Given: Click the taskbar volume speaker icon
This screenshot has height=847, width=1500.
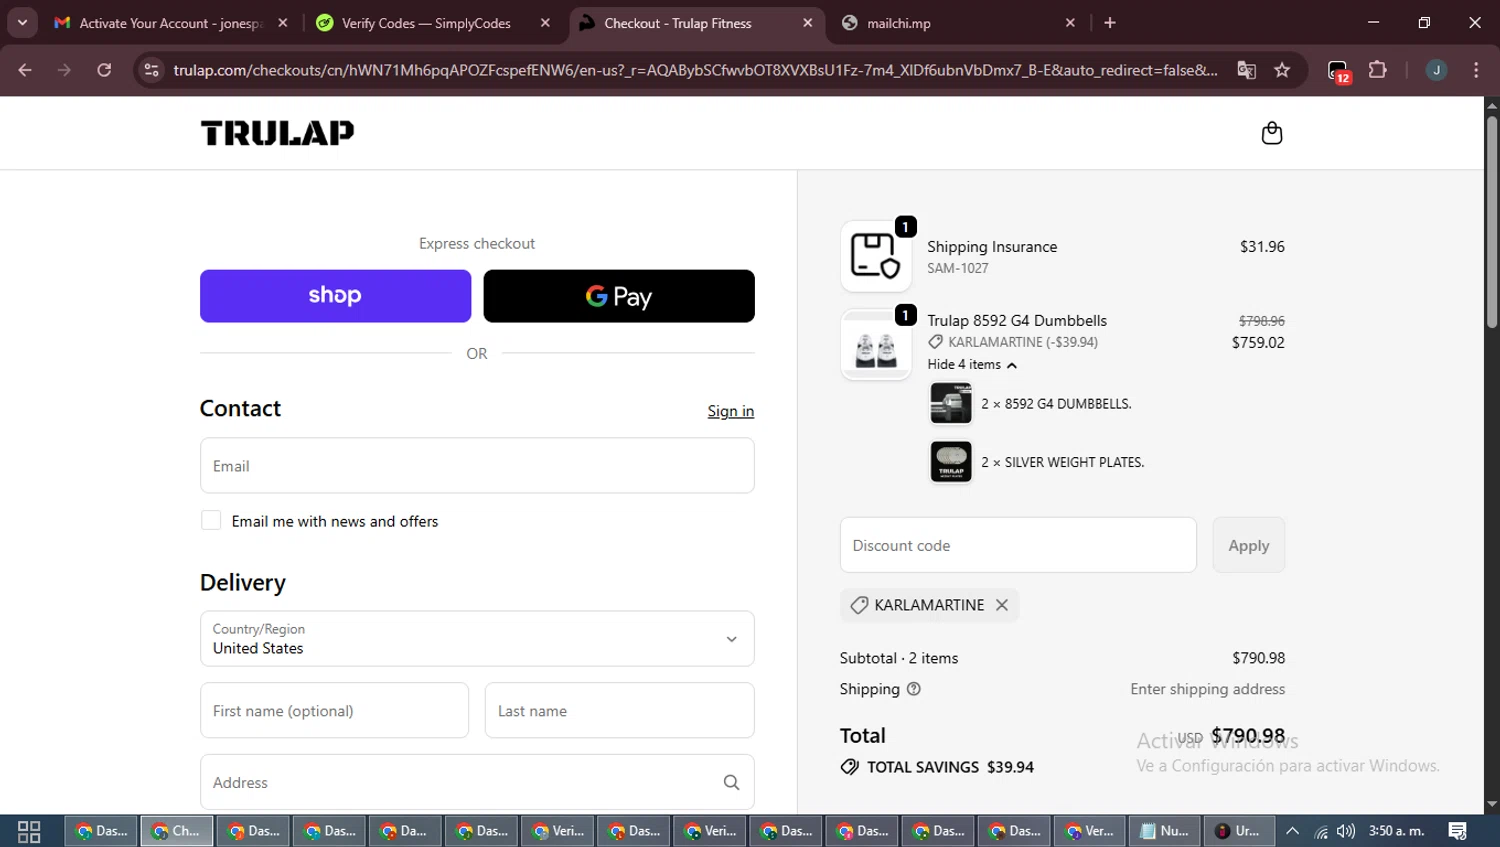Looking at the screenshot, I should click(x=1346, y=831).
